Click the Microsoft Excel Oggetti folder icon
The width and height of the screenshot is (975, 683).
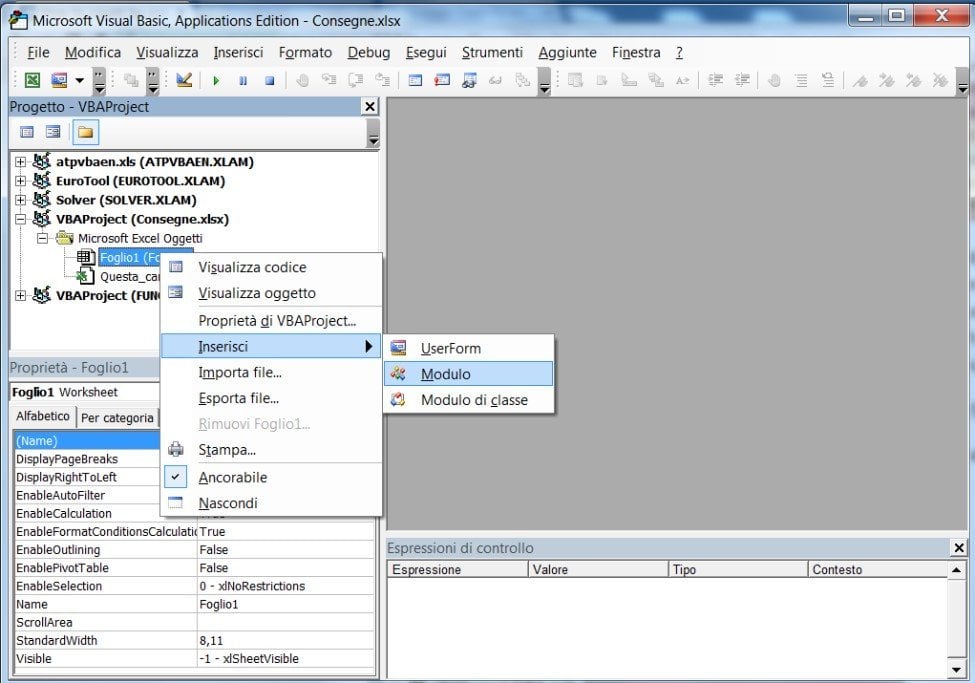pyautogui.click(x=65, y=238)
